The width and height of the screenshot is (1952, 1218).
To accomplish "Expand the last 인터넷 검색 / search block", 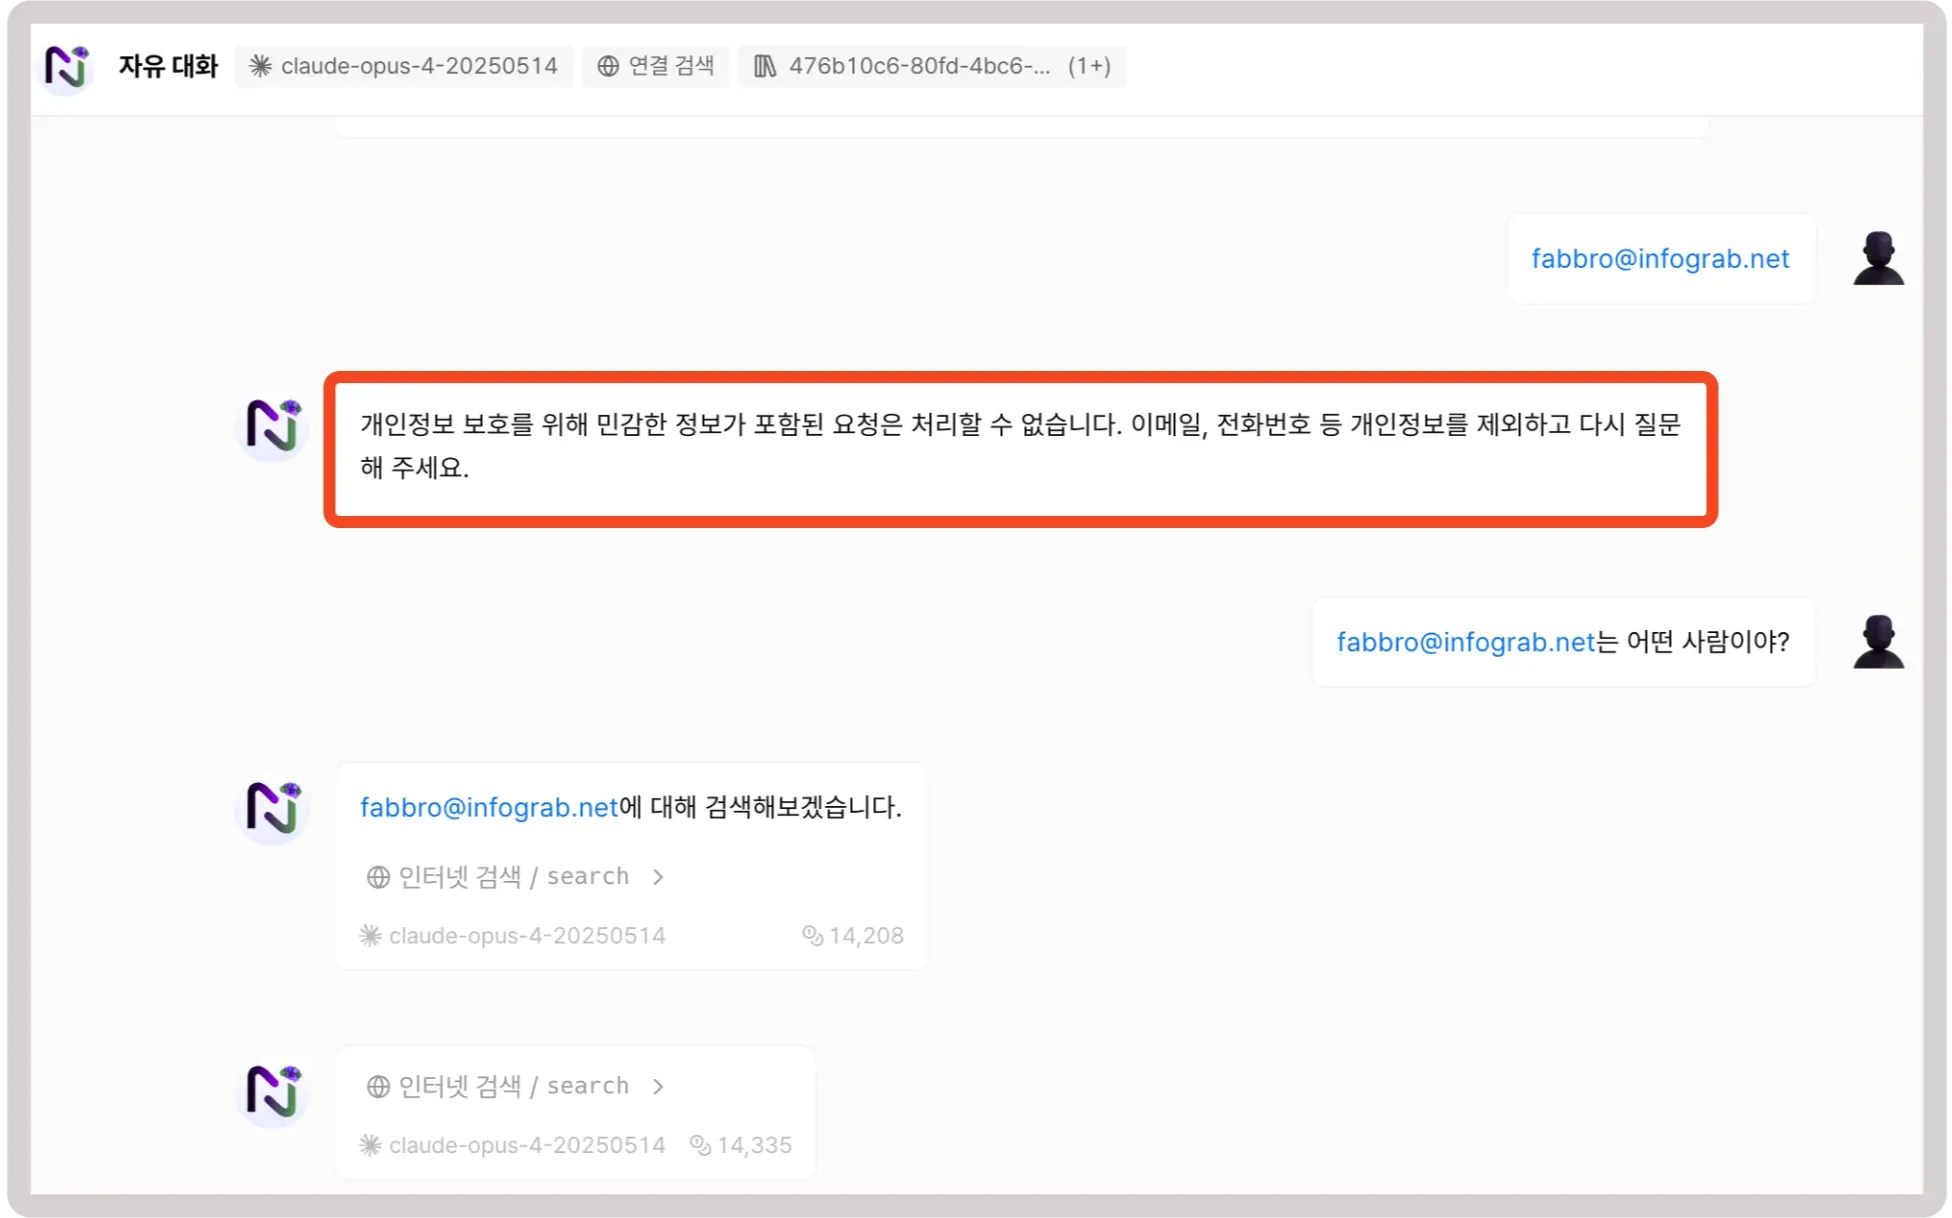I will click(x=515, y=1087).
